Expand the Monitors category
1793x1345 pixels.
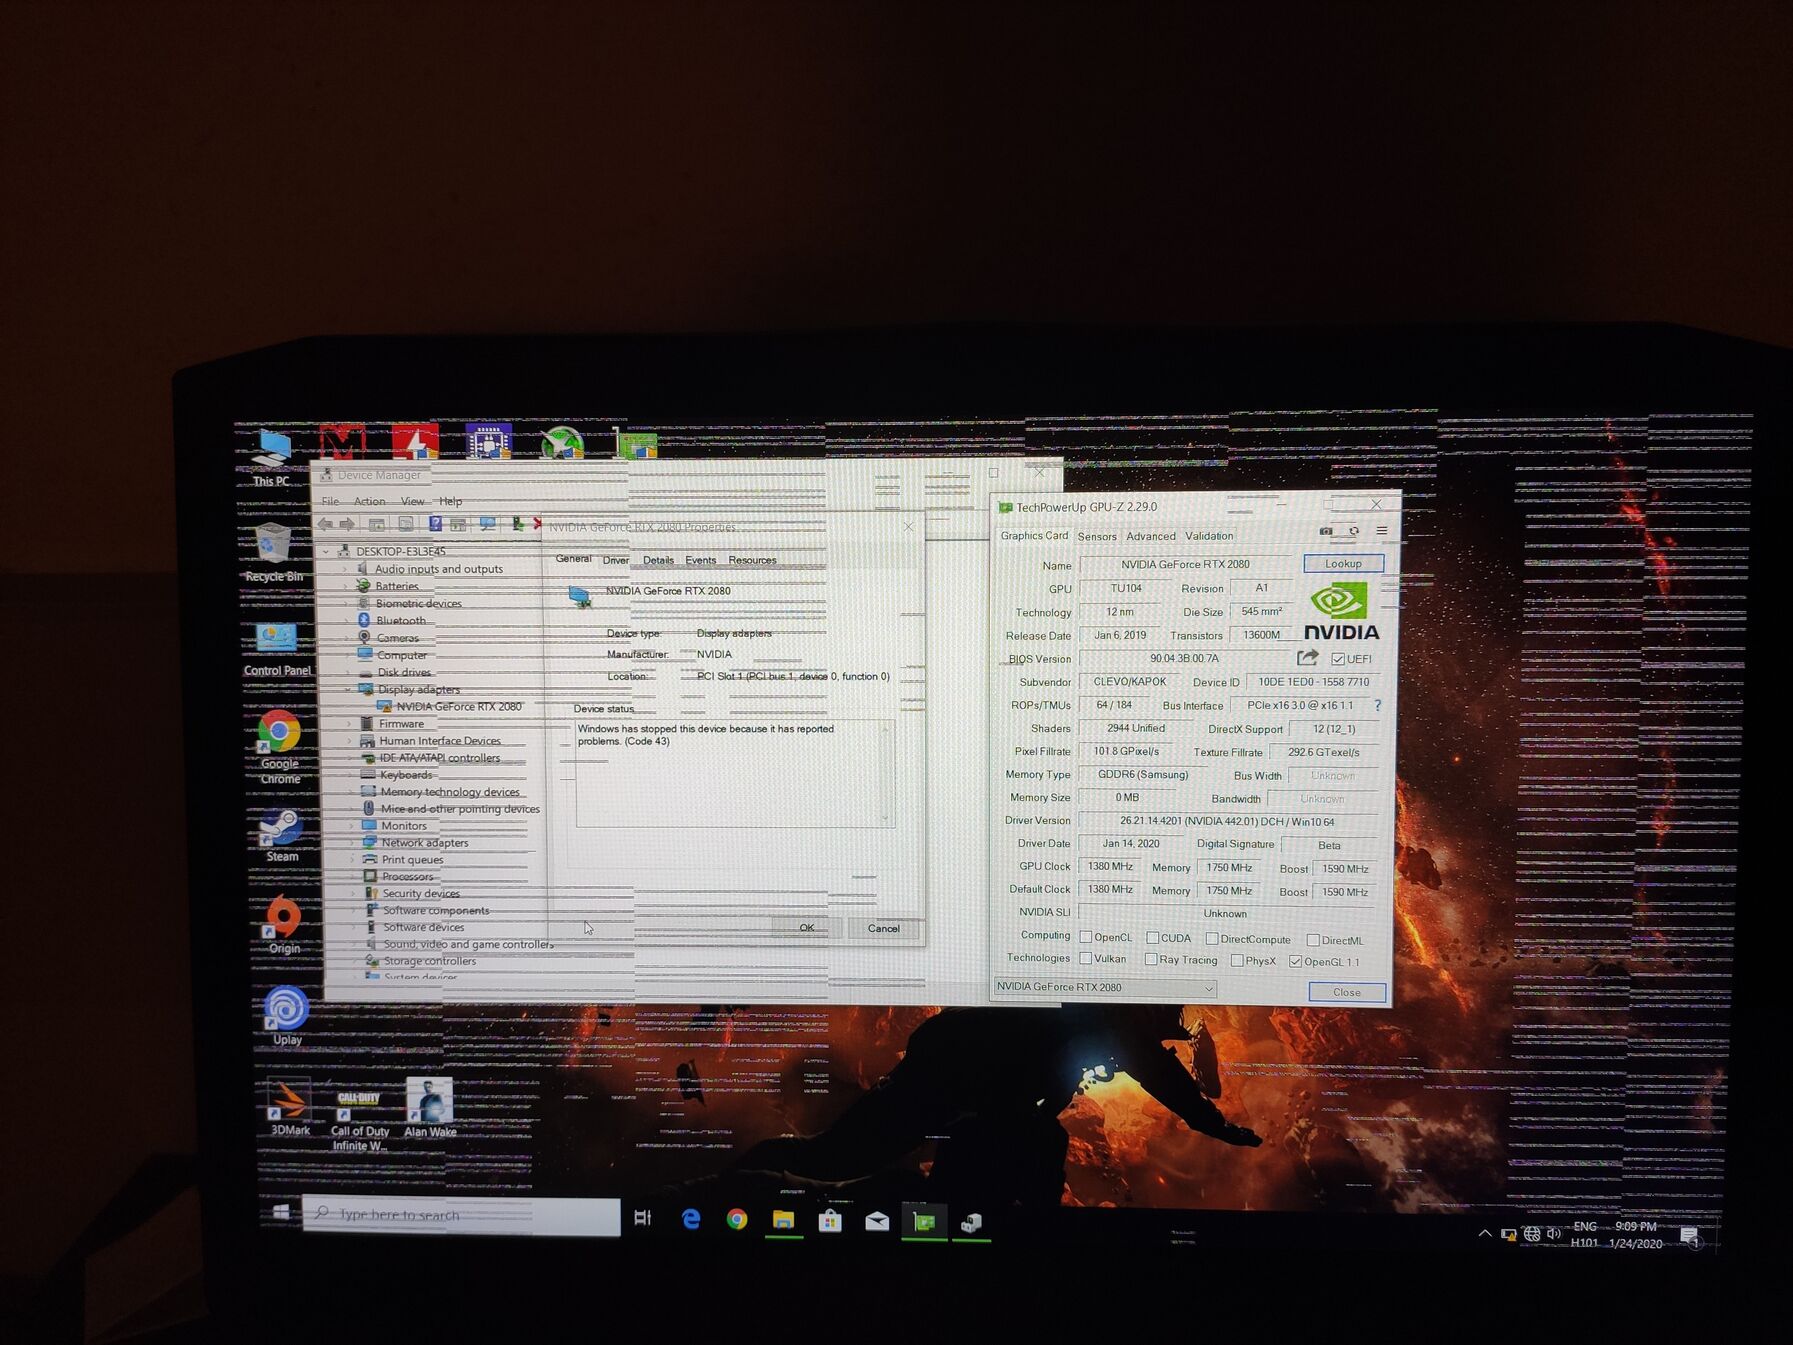click(x=351, y=826)
